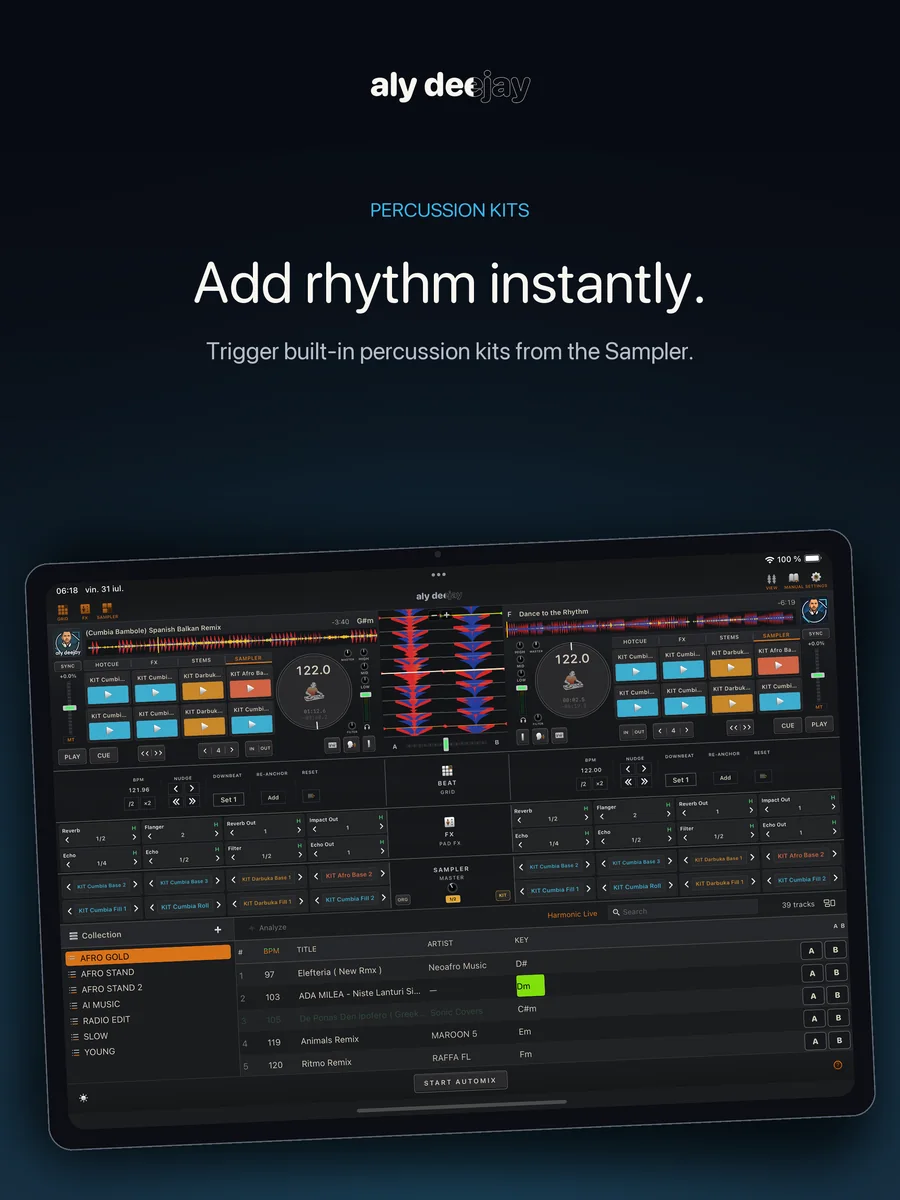Image resolution: width=900 pixels, height=1200 pixels.
Task: Play the left deck top KIT Darbuk sample pad
Action: coord(203,691)
